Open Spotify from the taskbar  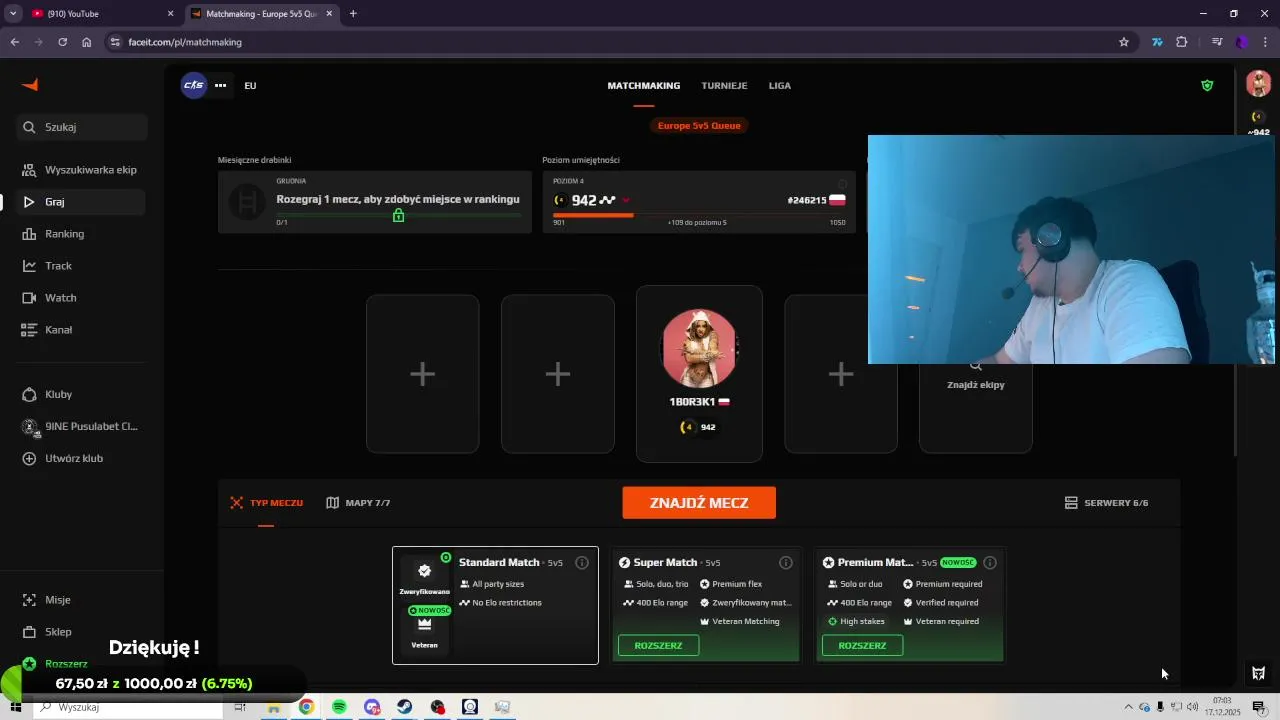[x=339, y=707]
